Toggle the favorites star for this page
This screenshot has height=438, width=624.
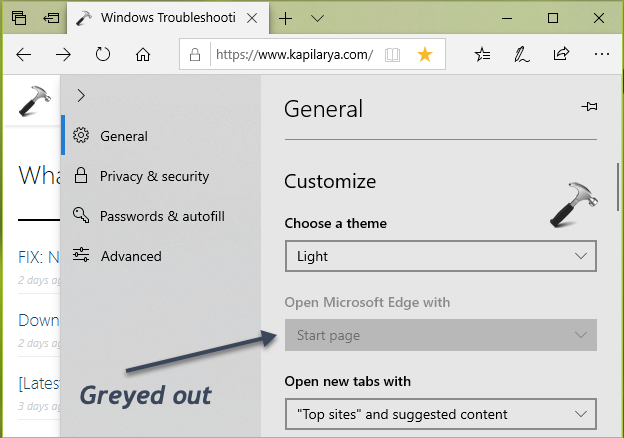coord(425,55)
